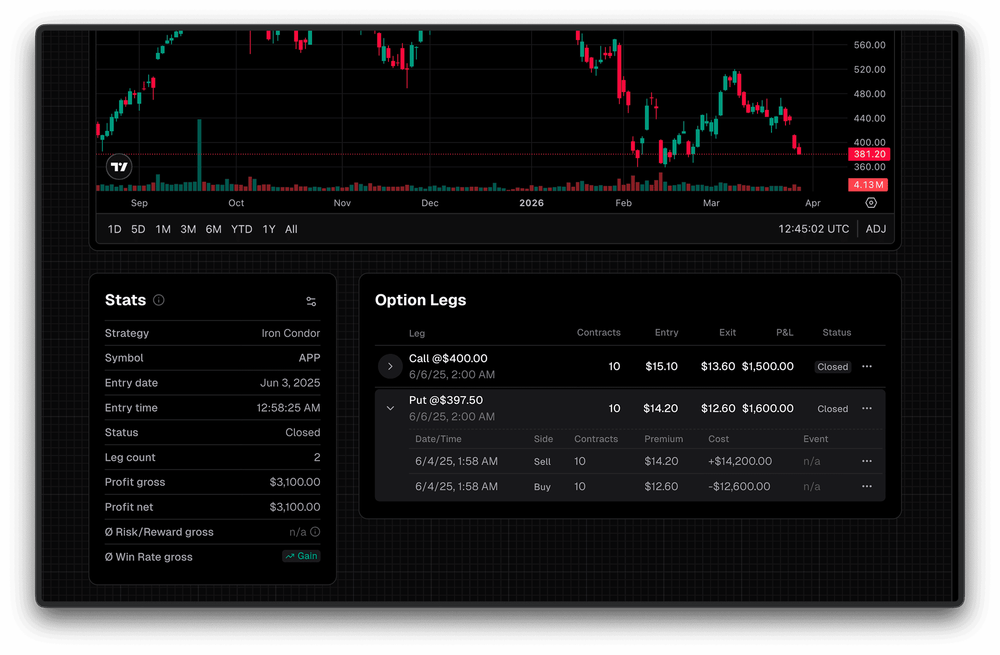Screen dimensions: 1000x655
Task: Click the Contracts header in Option Legs
Action: [598, 332]
